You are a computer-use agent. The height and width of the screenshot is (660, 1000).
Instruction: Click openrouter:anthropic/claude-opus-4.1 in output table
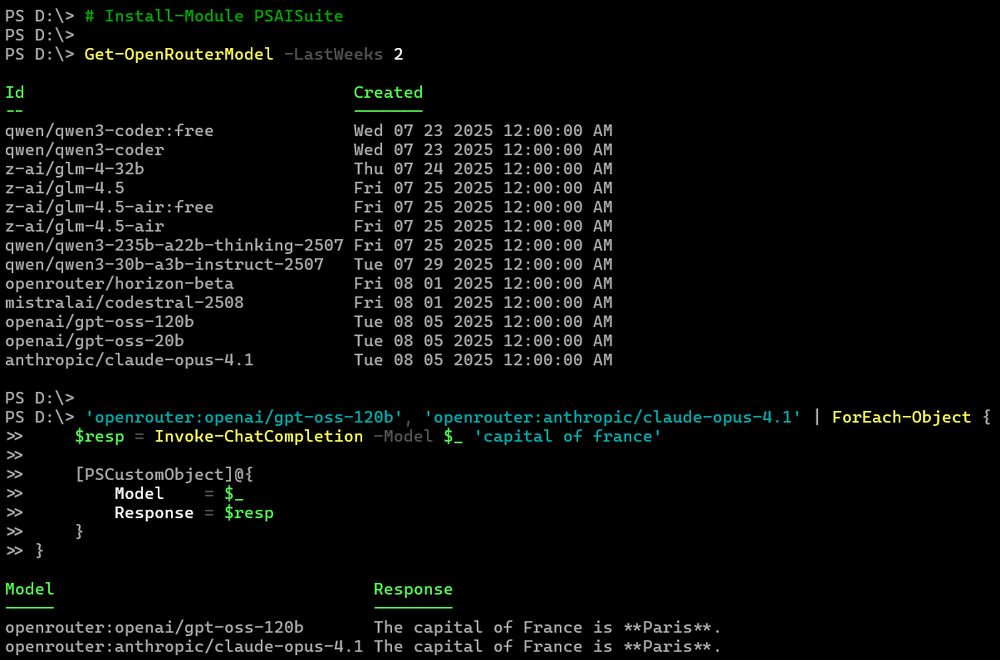coord(184,647)
